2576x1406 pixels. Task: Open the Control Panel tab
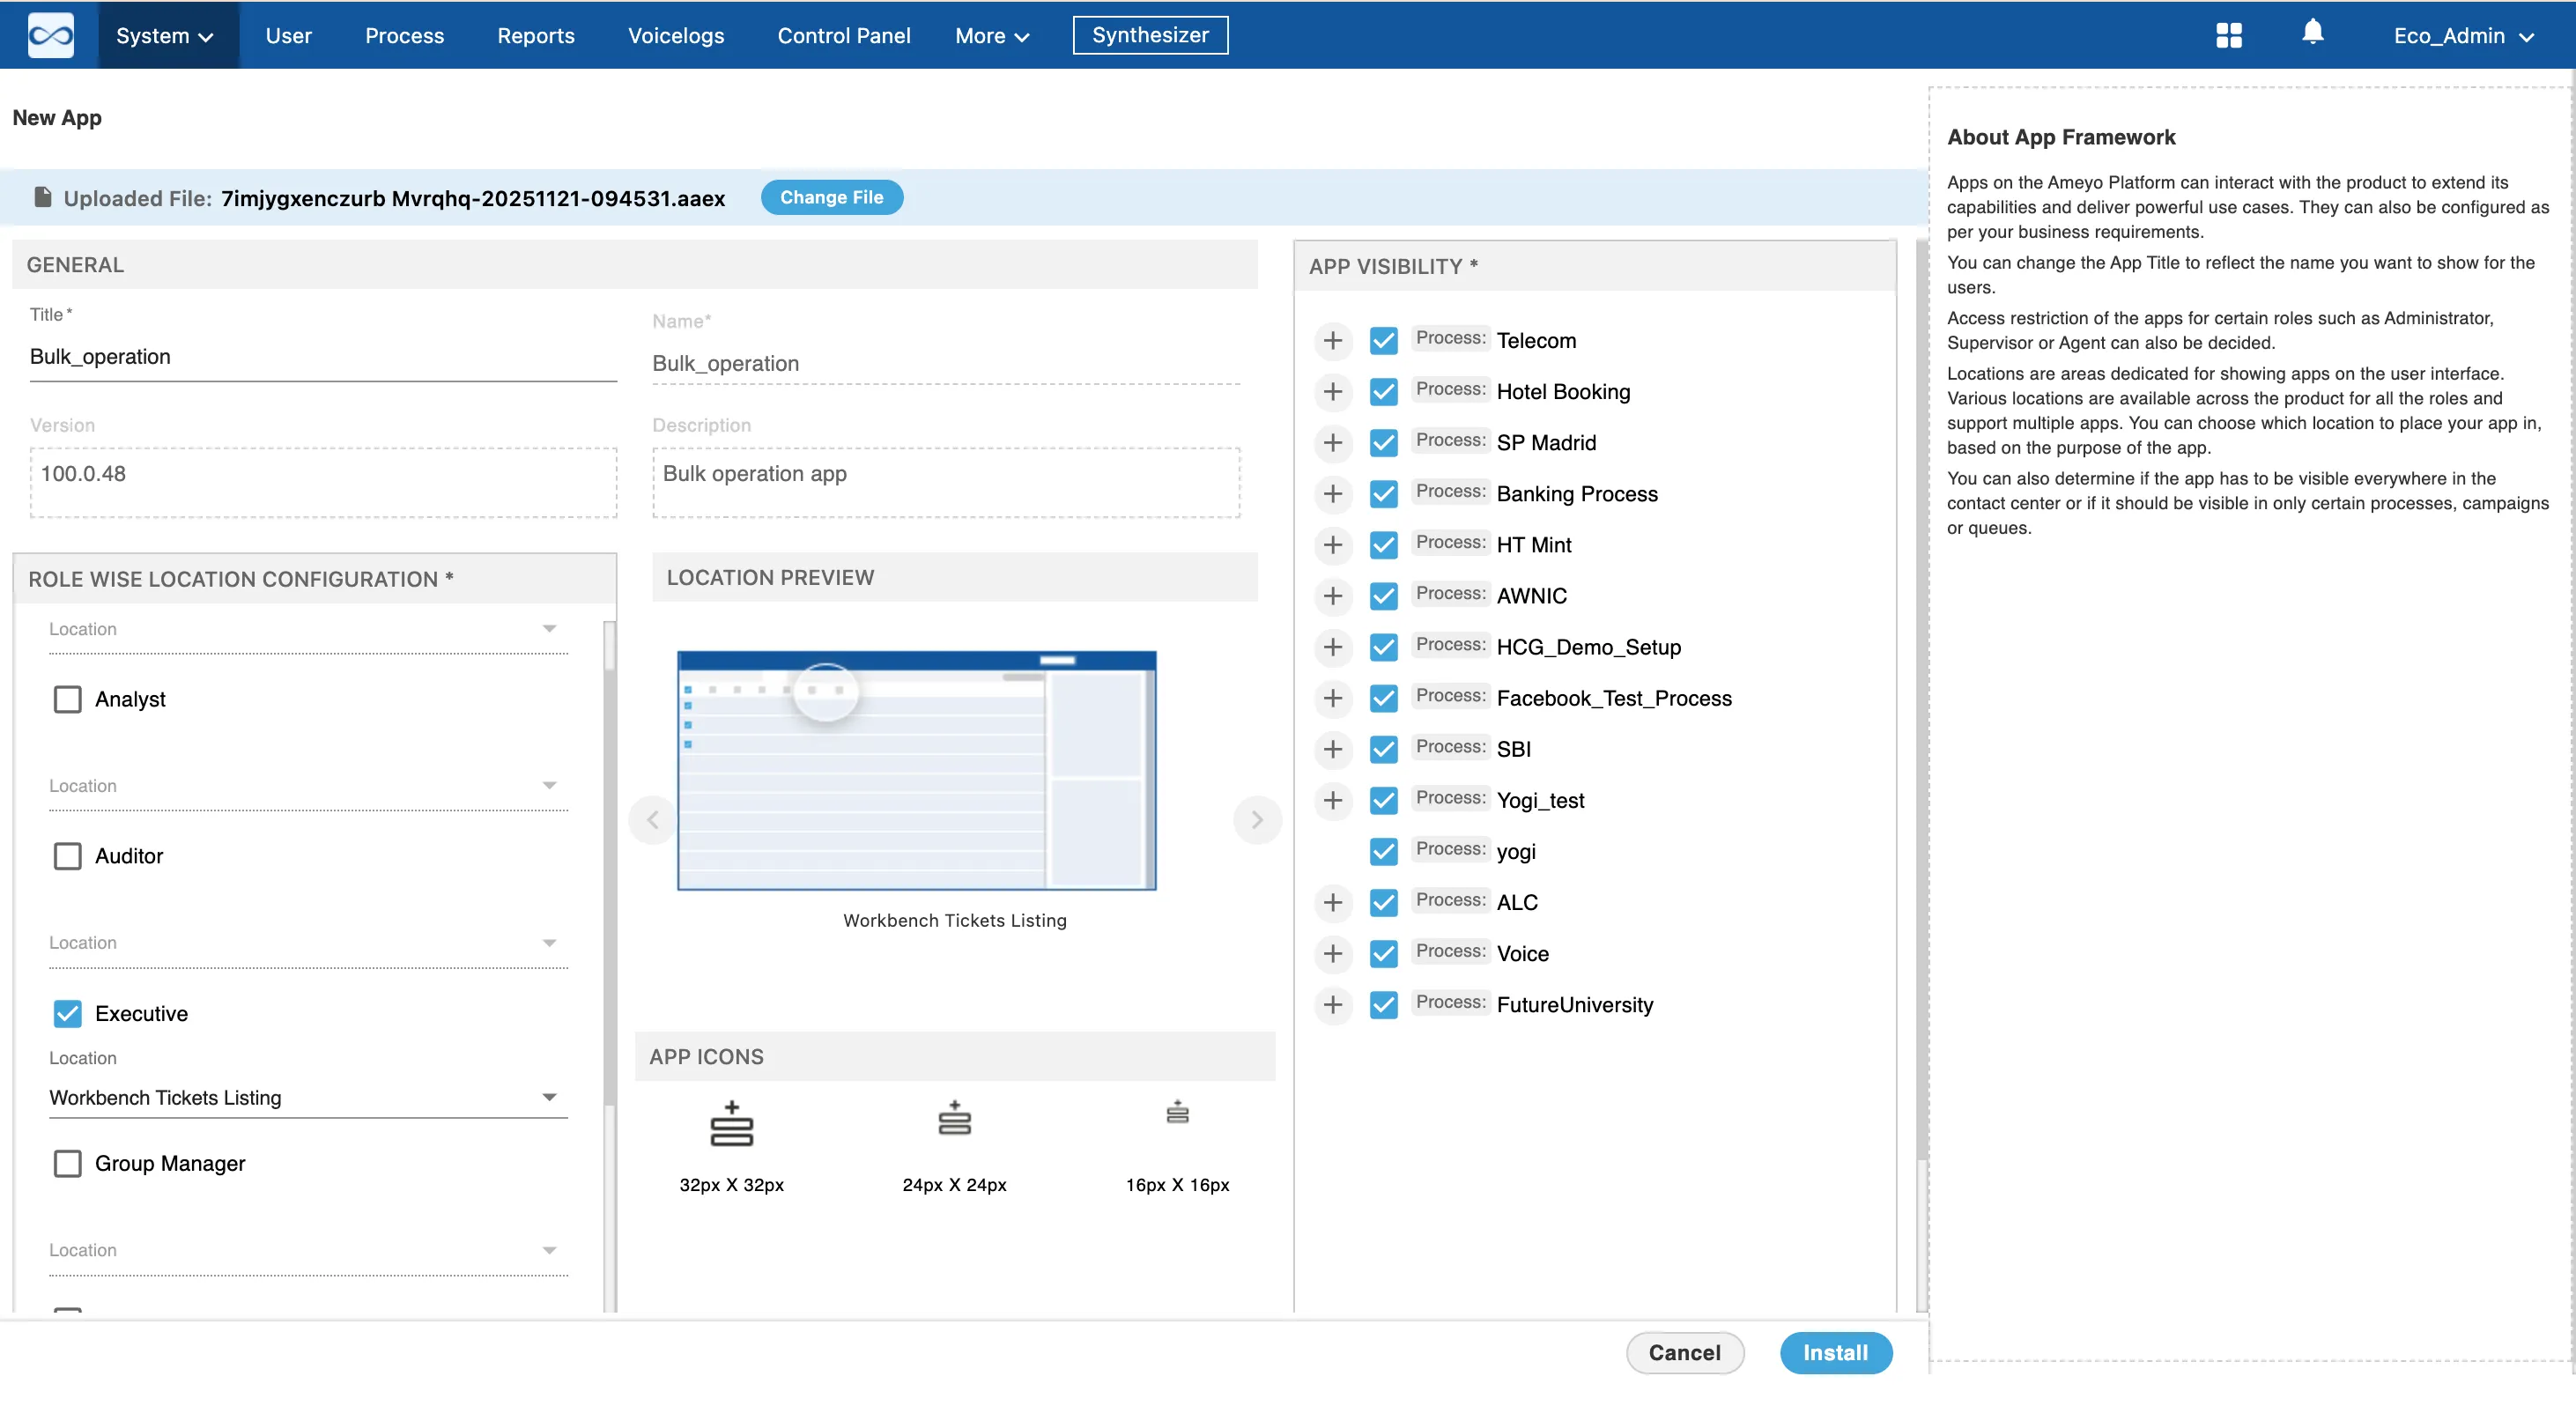click(843, 35)
